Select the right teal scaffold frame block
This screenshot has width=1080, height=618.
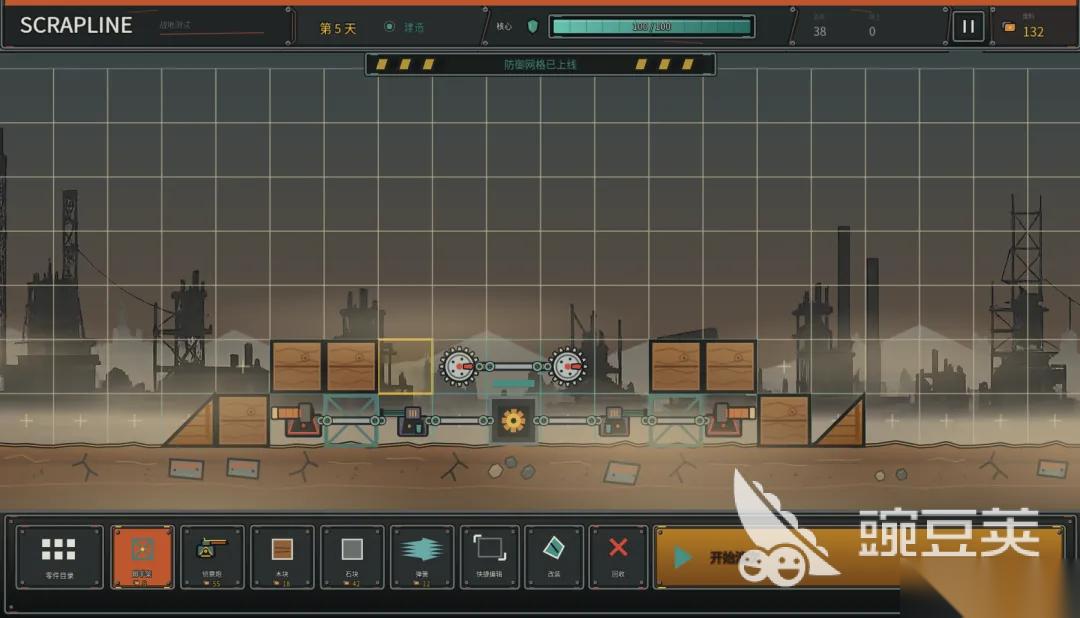tap(676, 420)
